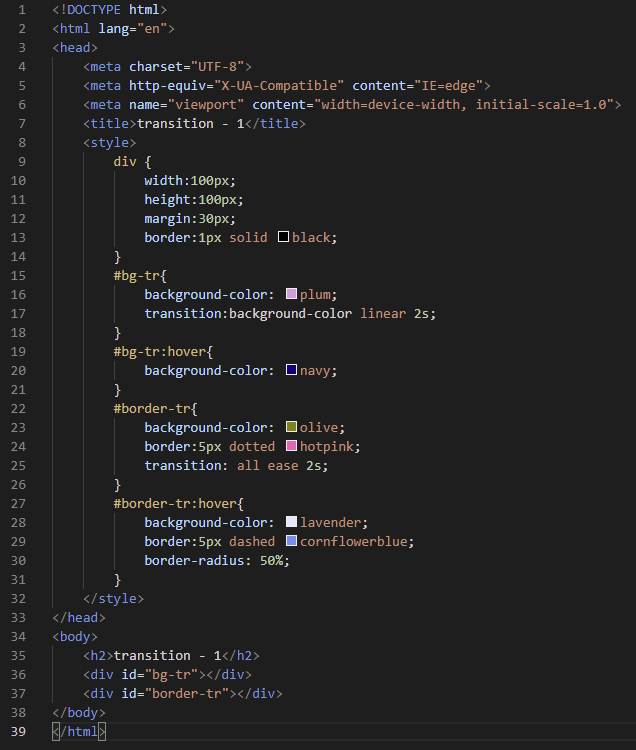Click the "cornflowerblue" color keyword
Image resolution: width=636 pixels, height=750 pixels.
click(x=353, y=542)
